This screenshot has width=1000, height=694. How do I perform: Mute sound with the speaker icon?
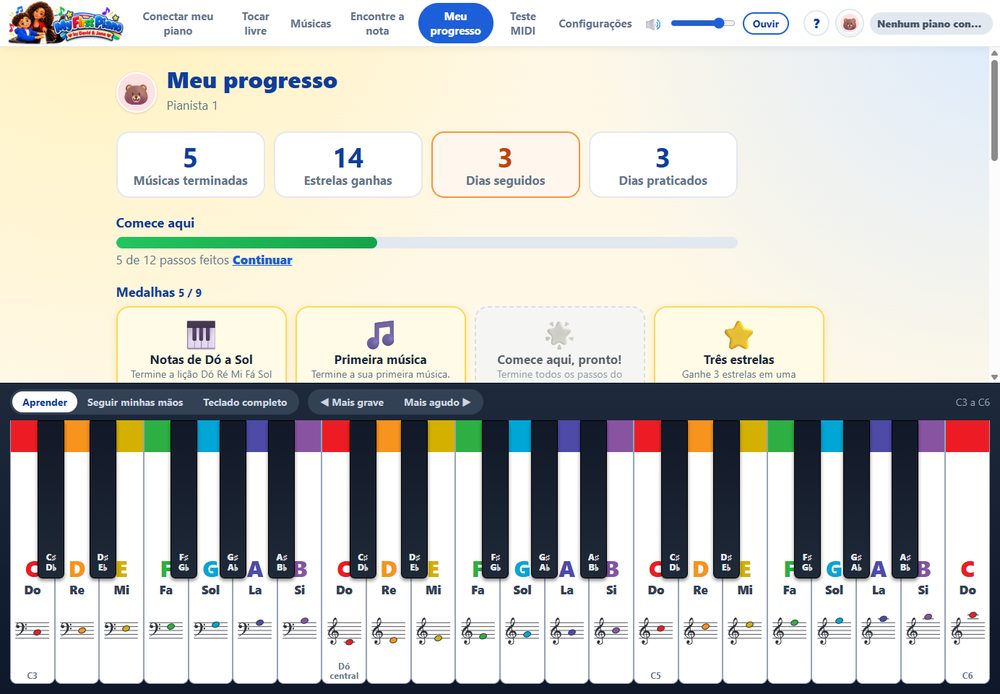click(x=652, y=24)
